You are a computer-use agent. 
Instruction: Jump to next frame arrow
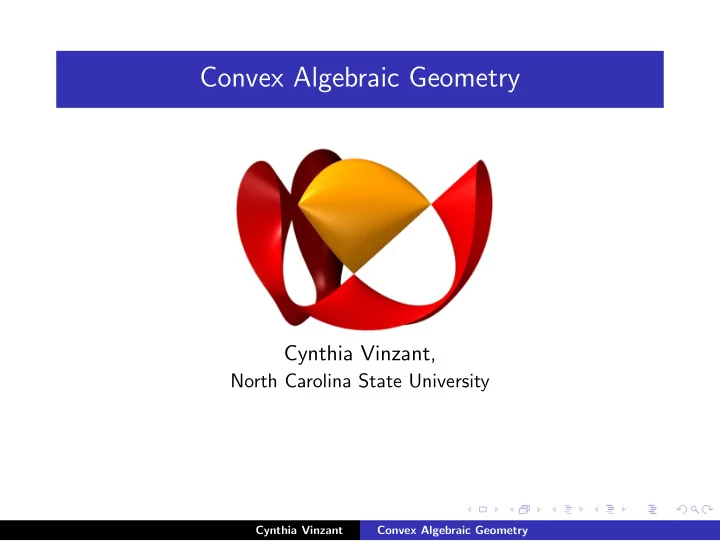pos(539,509)
